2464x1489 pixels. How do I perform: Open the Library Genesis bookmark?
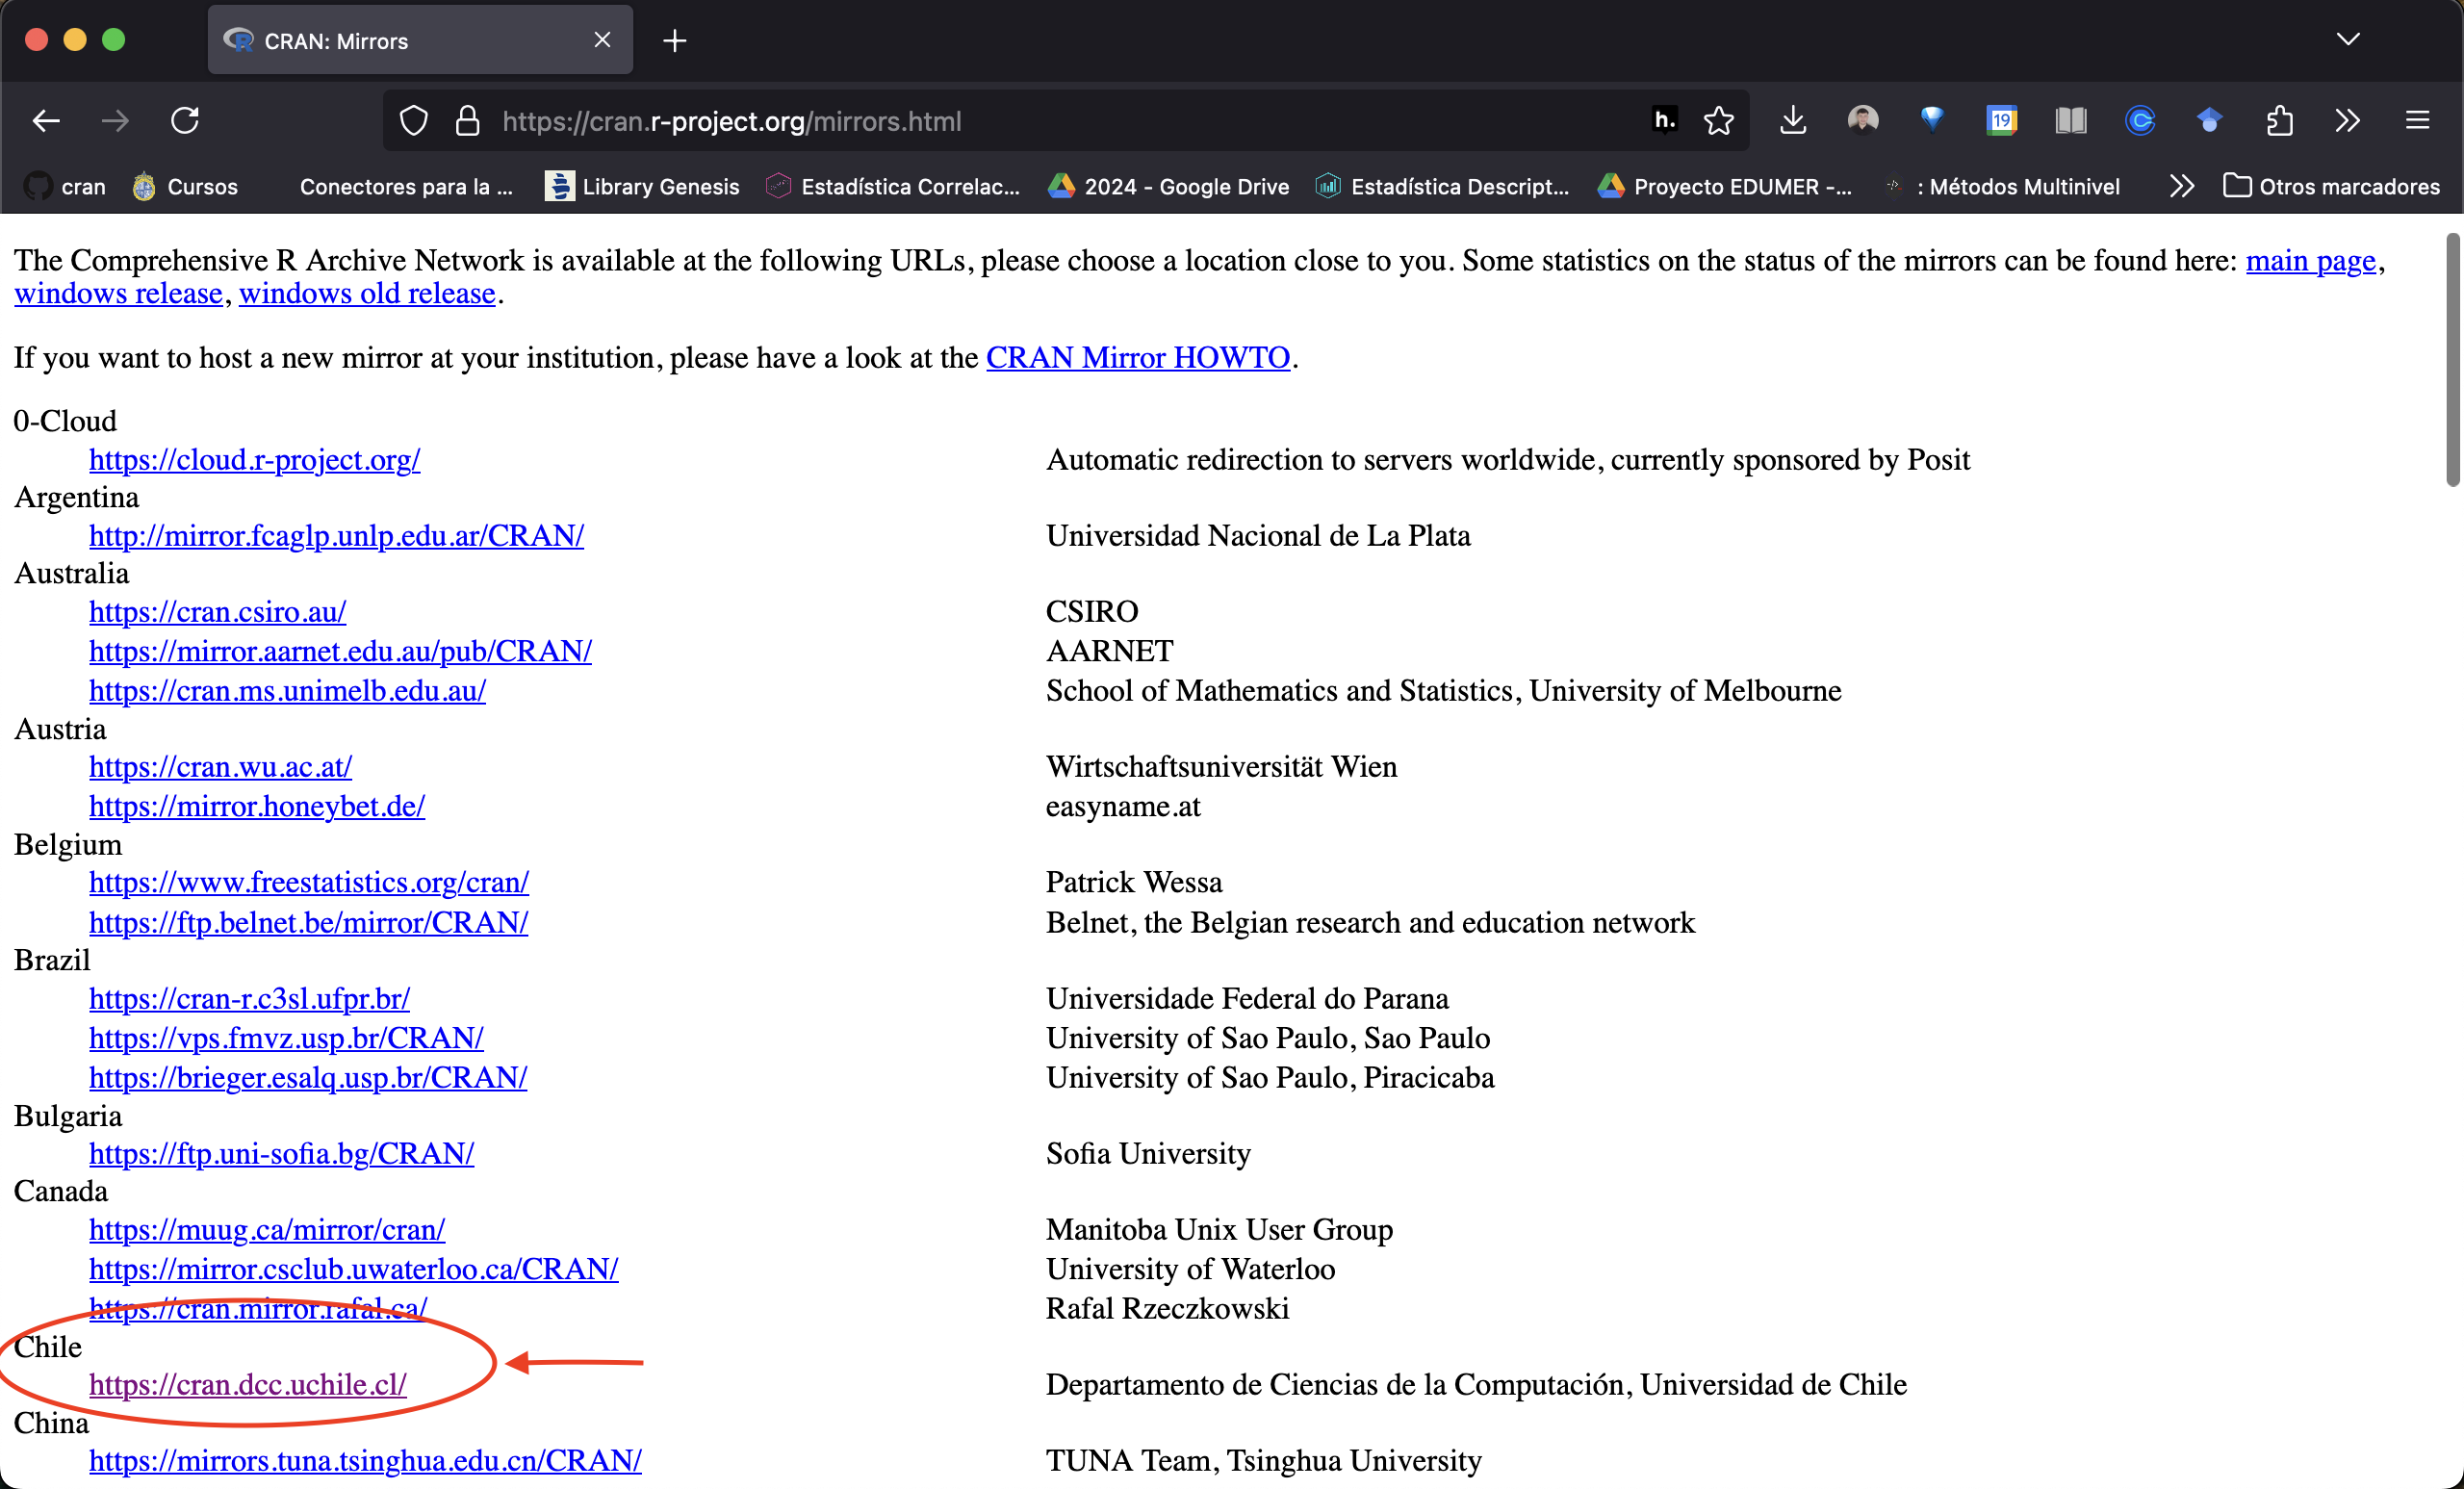coord(642,187)
